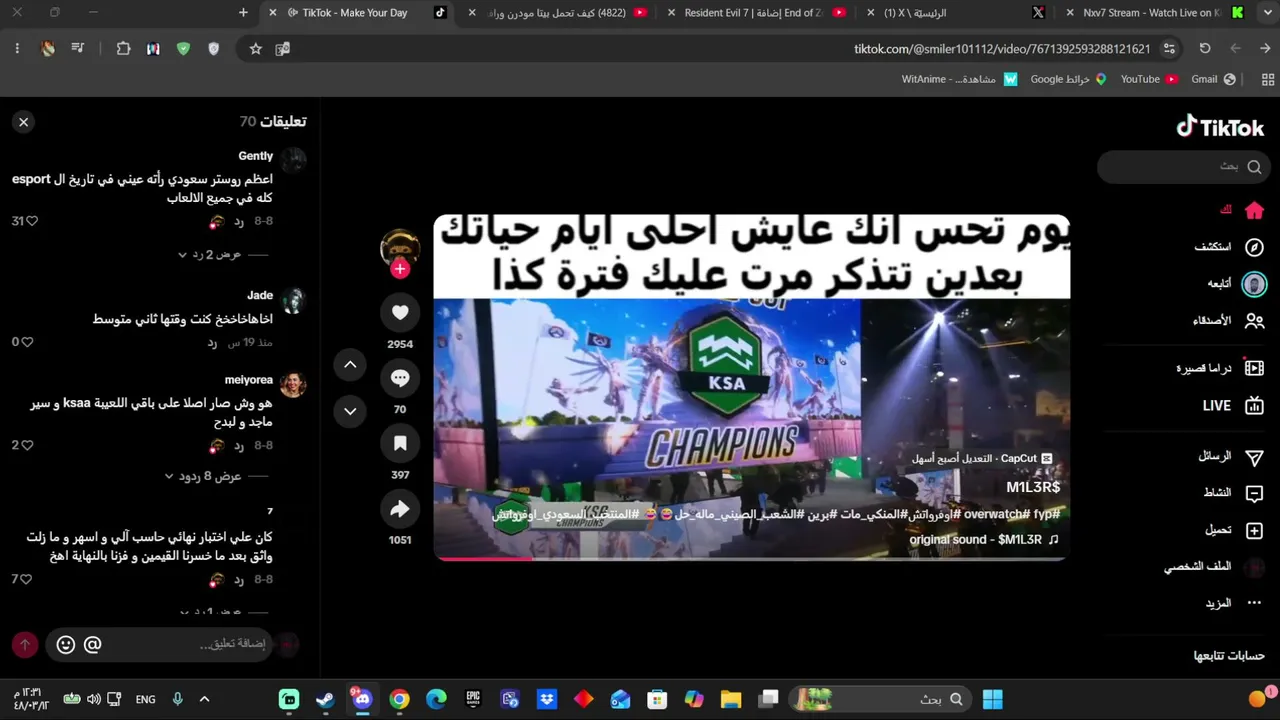Open the short drama section (دراما قصيرة)
The width and height of the screenshot is (1280, 720).
[1220, 368]
